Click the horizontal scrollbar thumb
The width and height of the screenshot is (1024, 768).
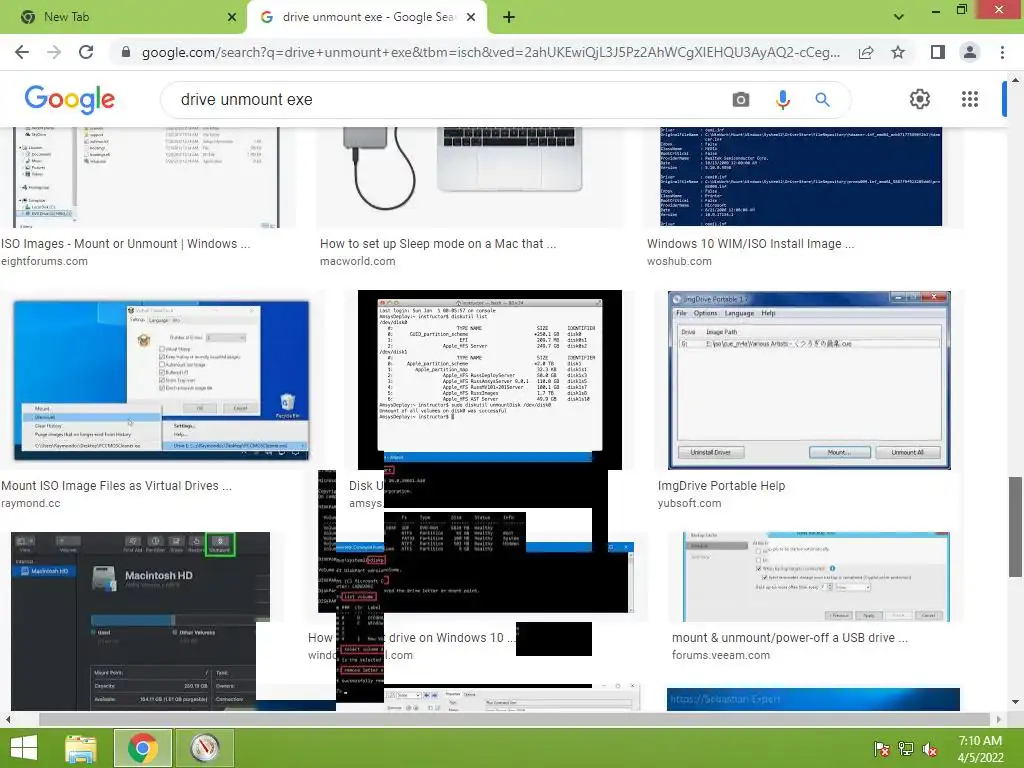tap(516, 719)
